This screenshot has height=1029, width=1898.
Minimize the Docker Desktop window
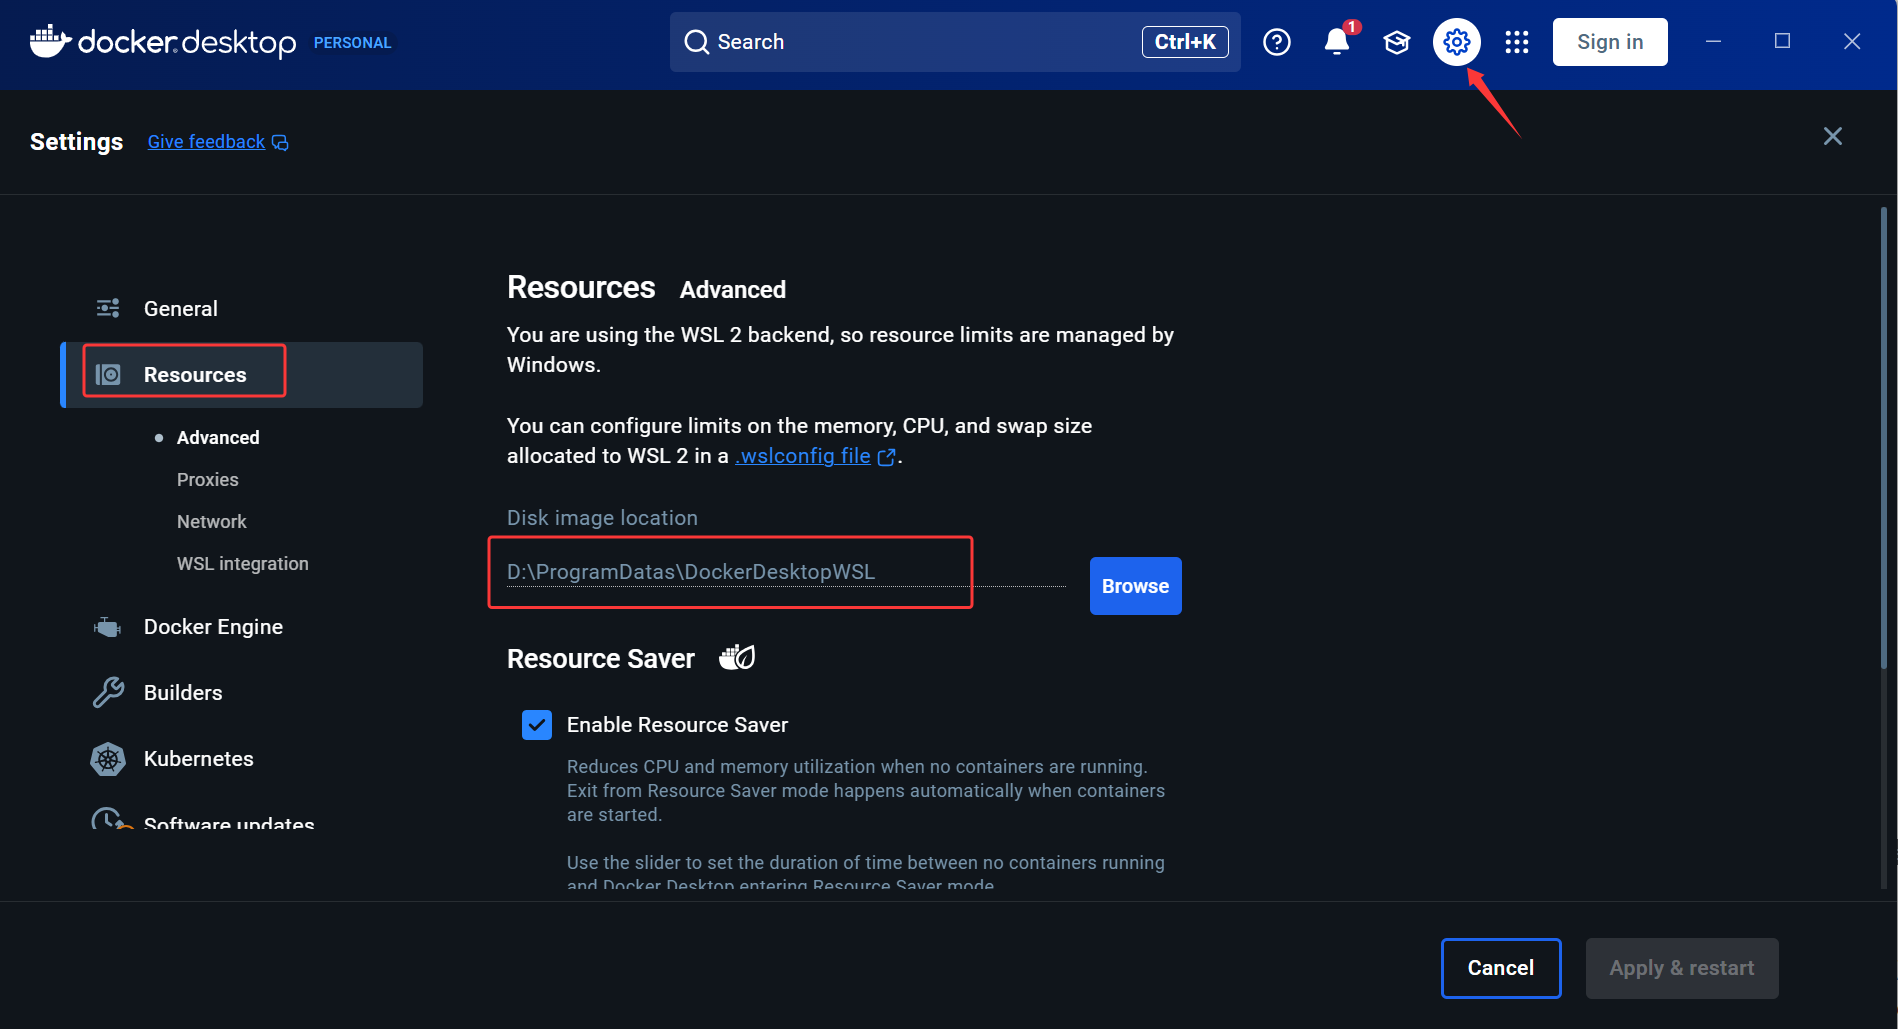pyautogui.click(x=1713, y=41)
